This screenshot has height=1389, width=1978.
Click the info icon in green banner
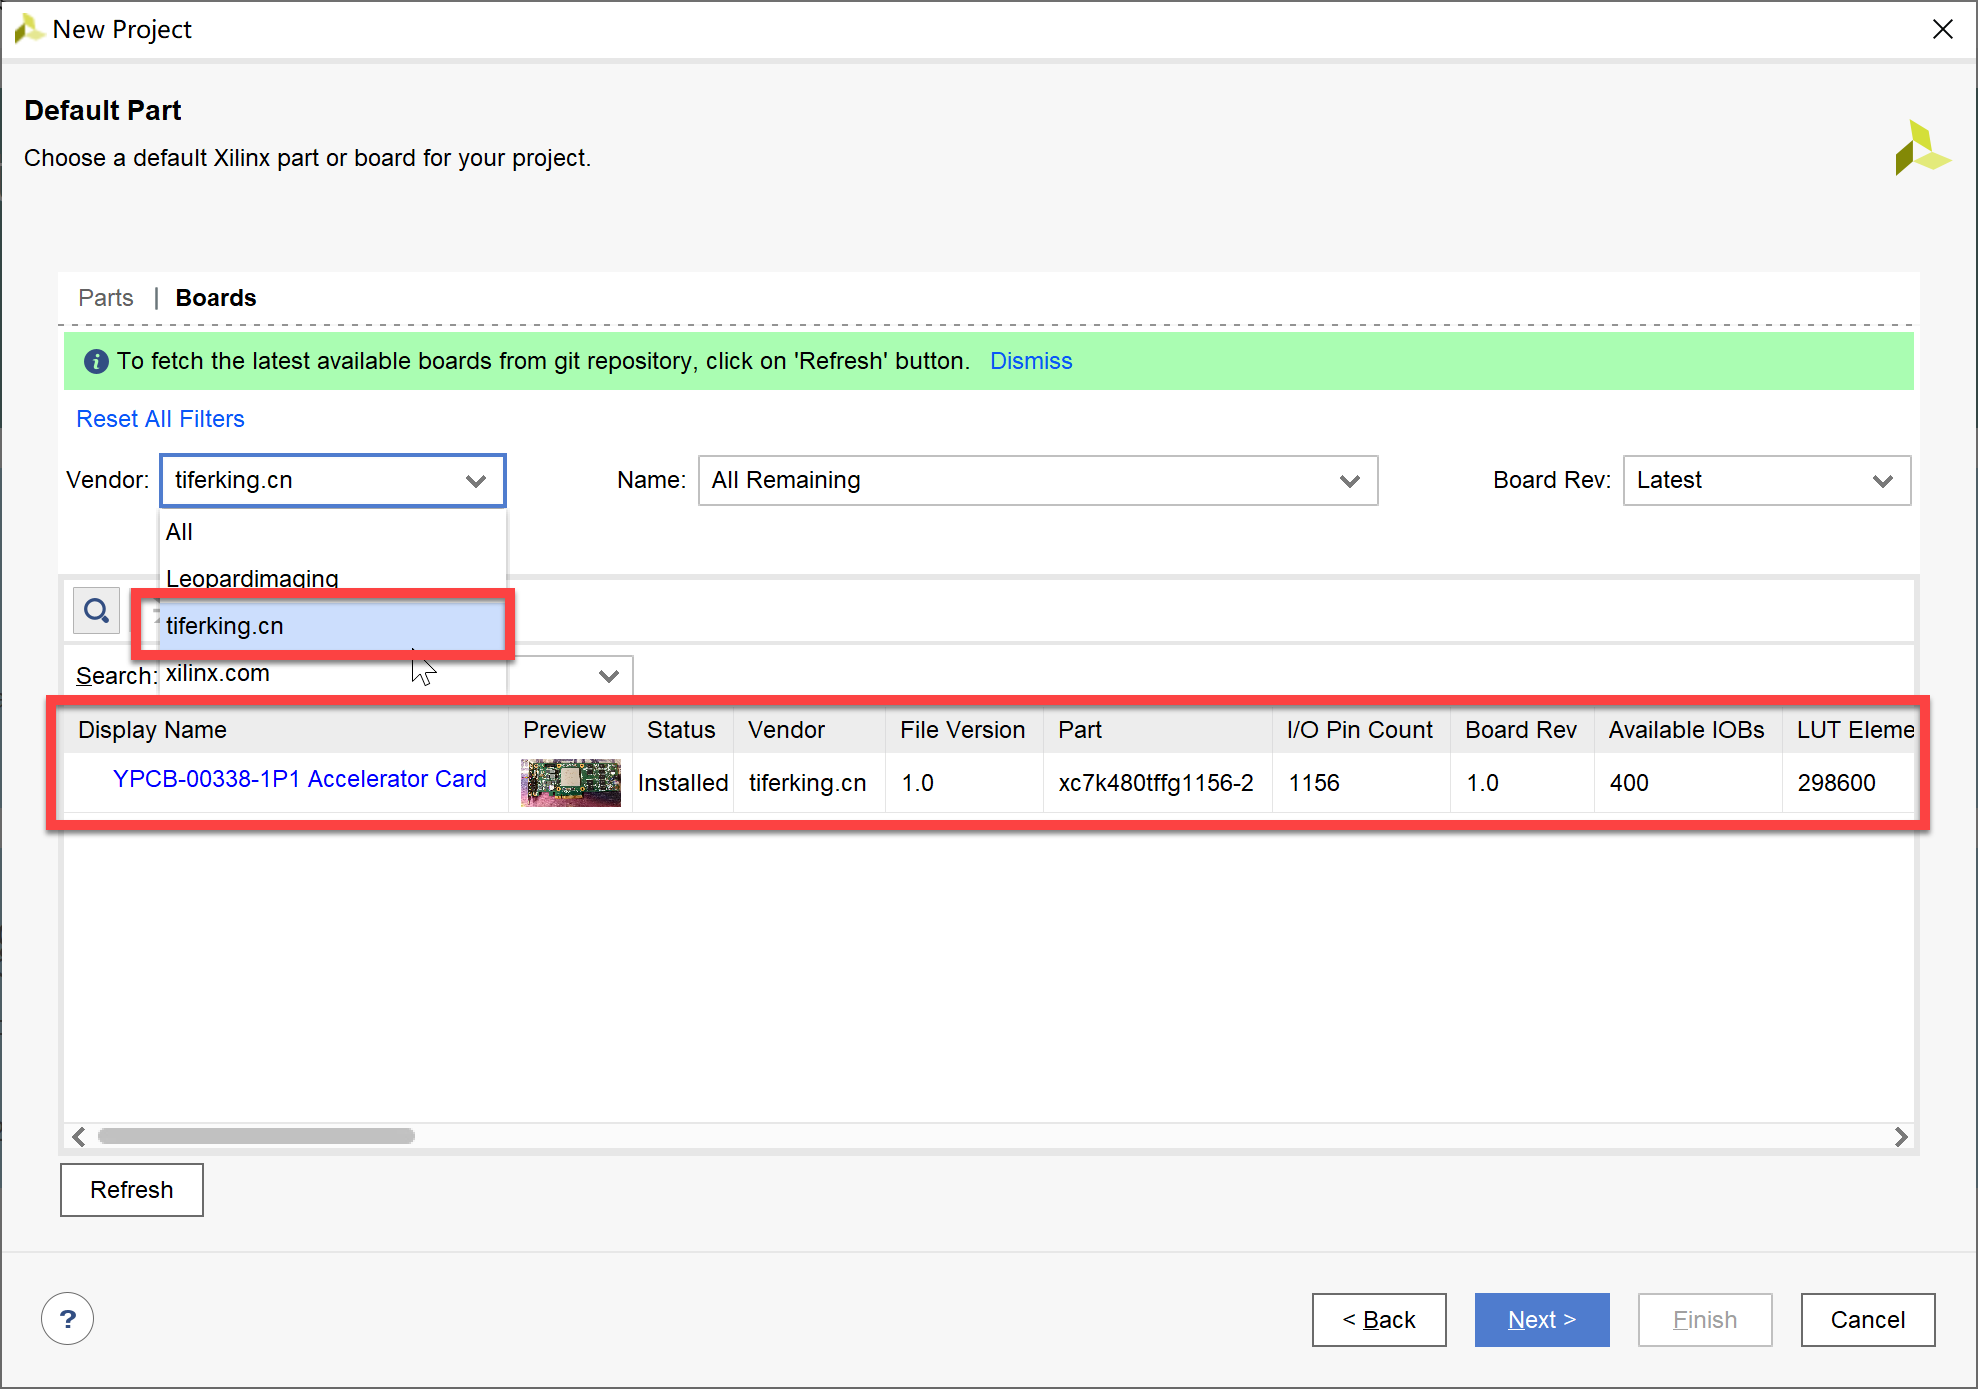pos(96,361)
